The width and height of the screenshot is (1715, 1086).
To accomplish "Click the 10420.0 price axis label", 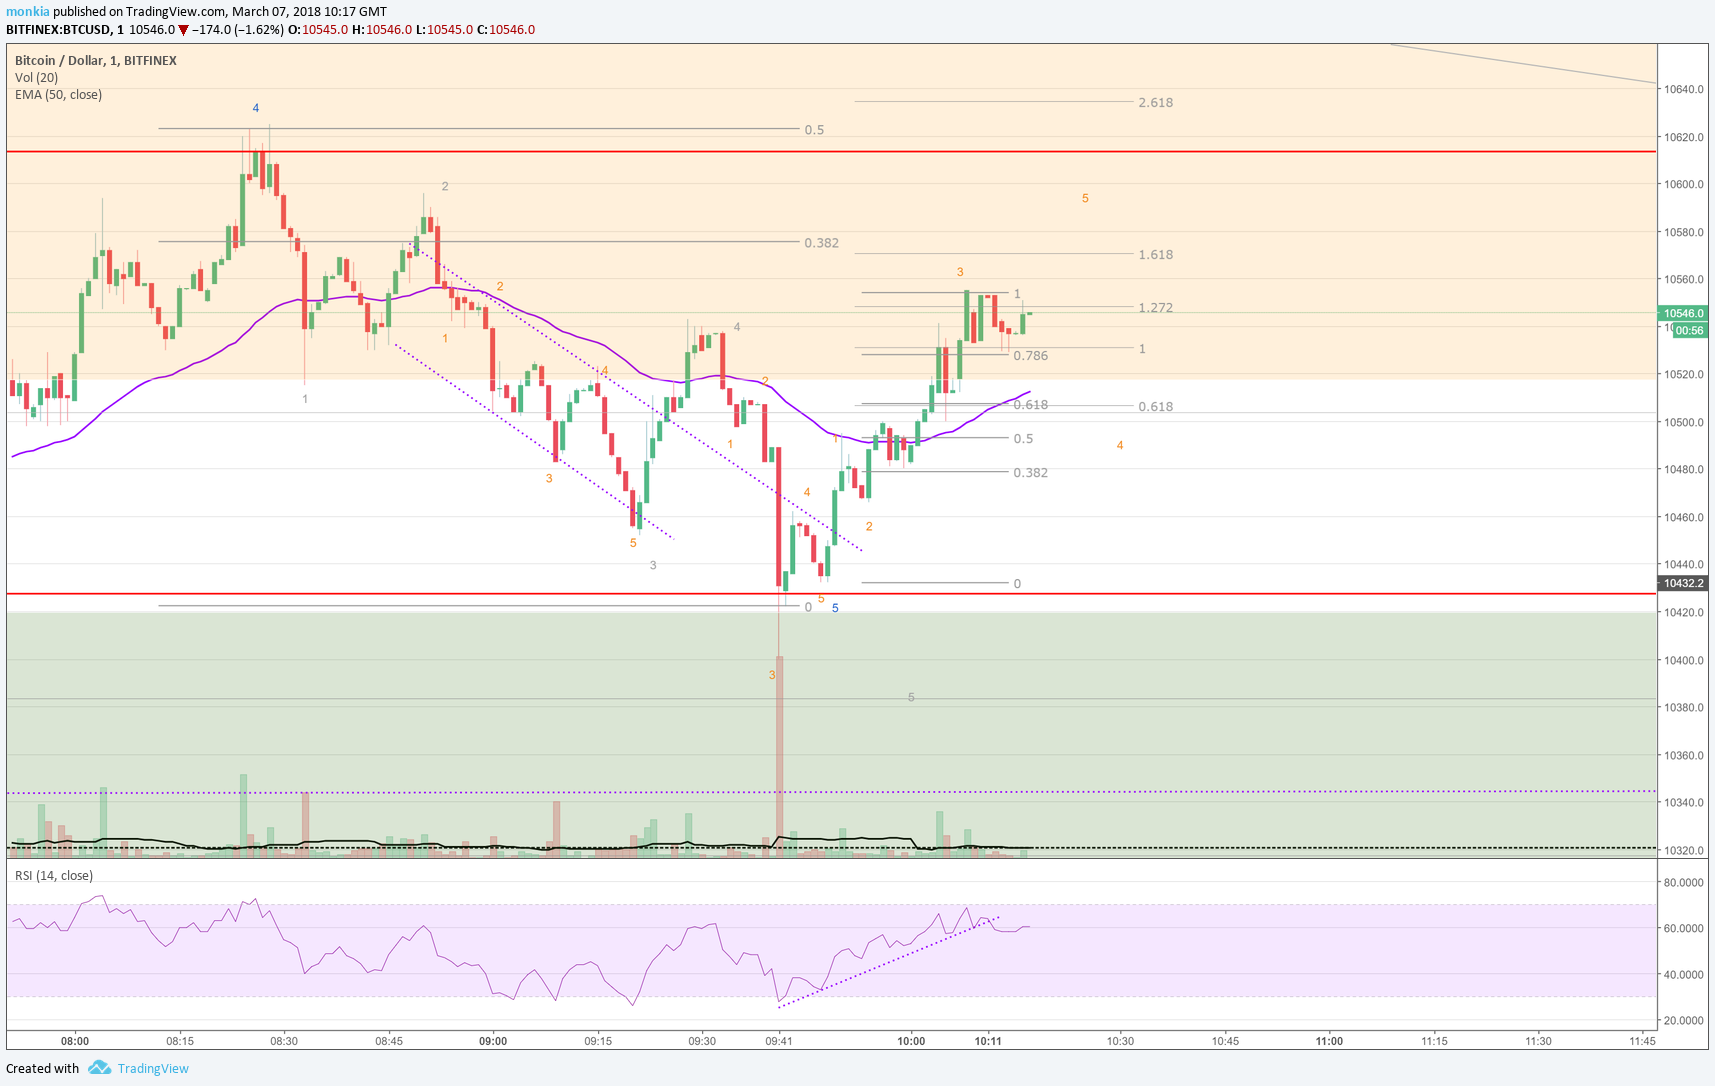I will pos(1682,612).
